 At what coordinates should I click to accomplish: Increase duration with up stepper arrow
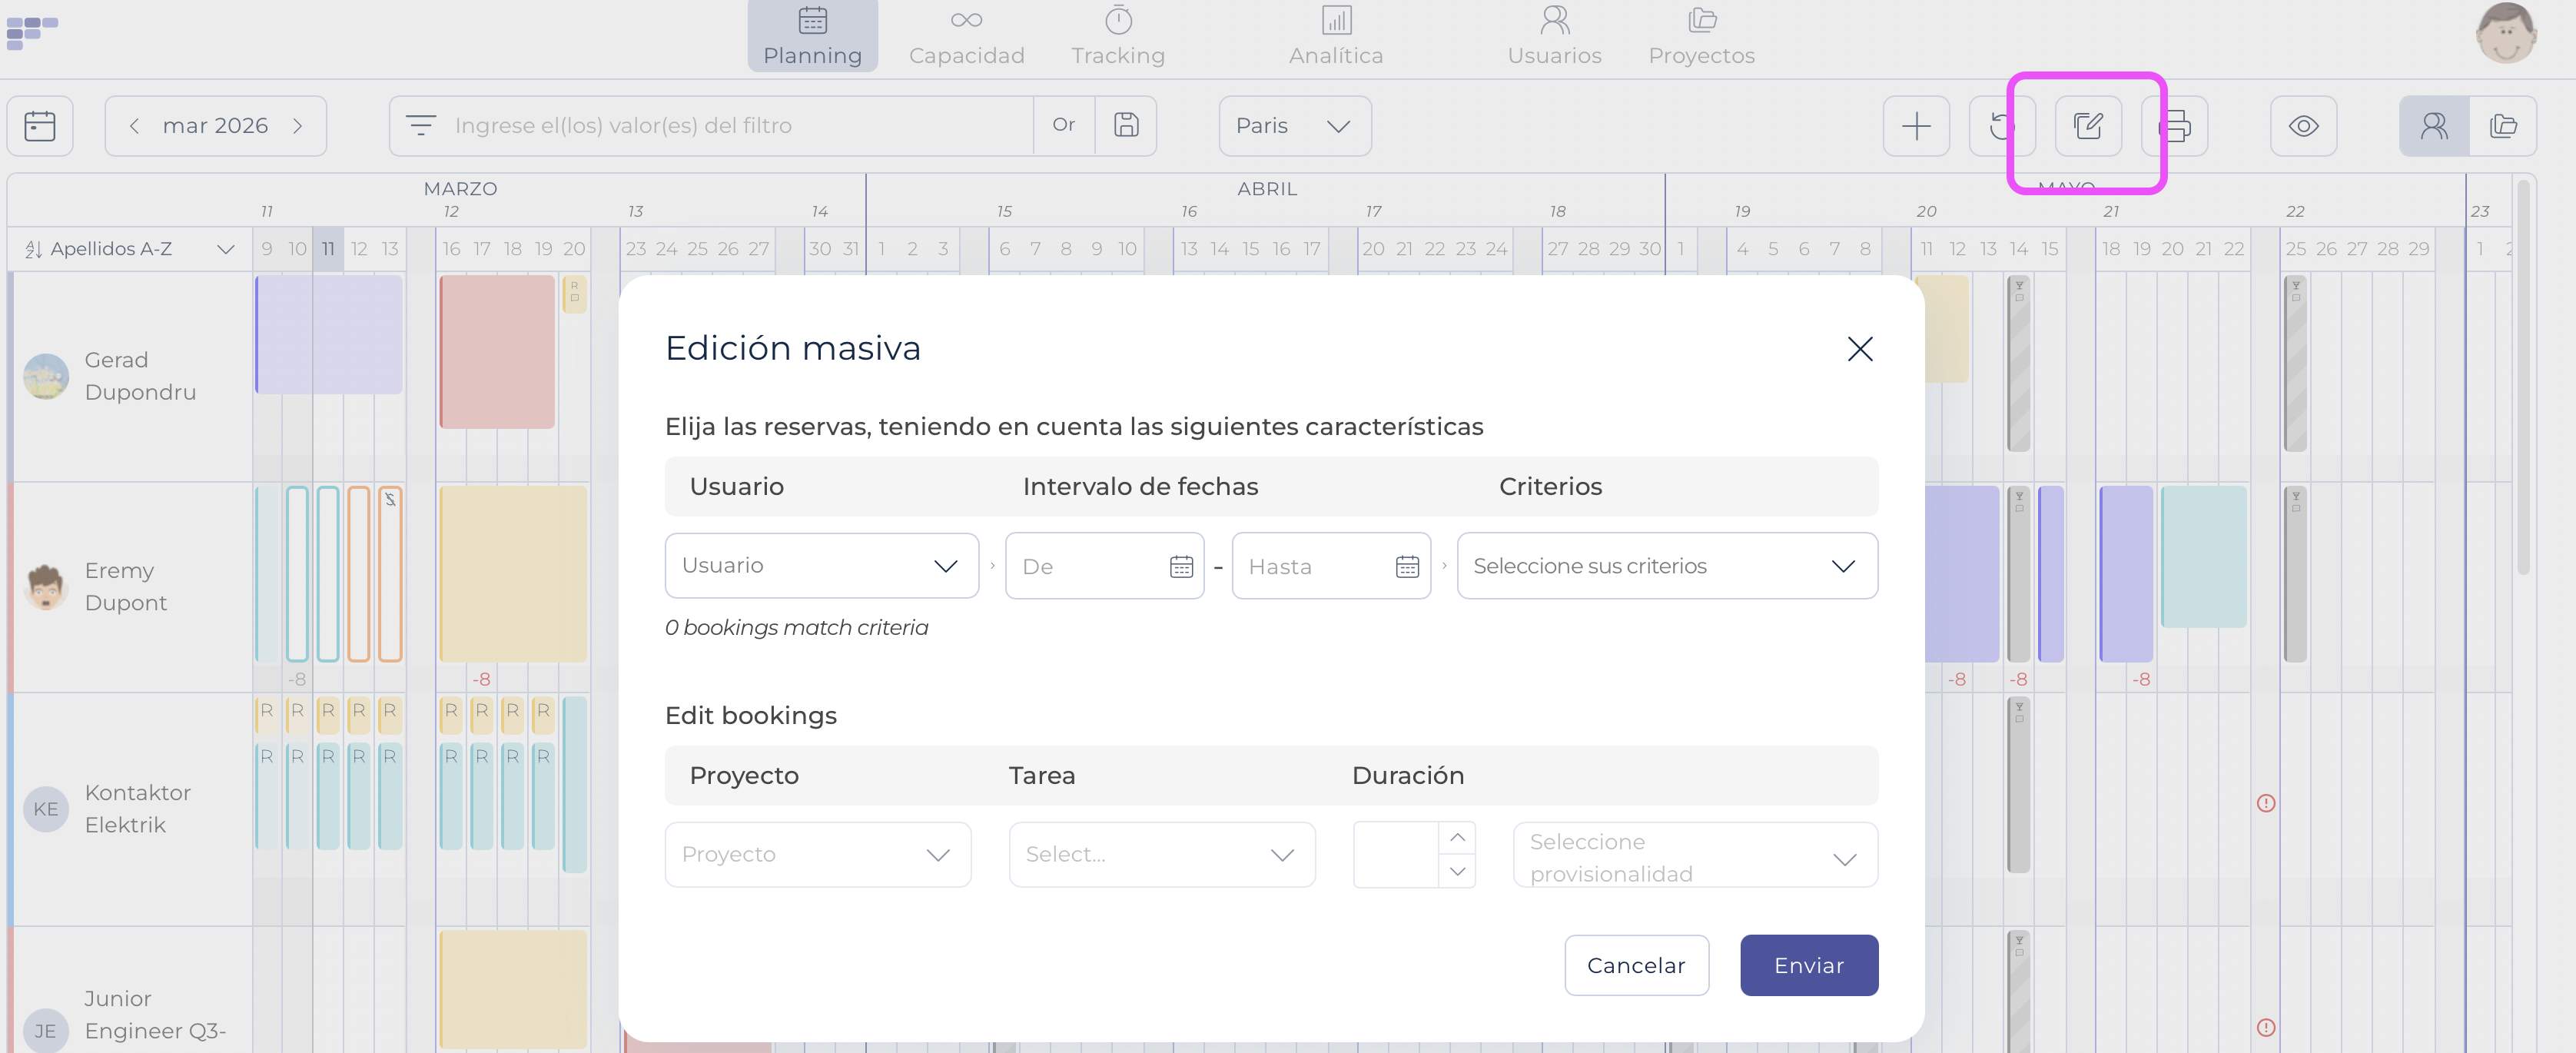(1457, 838)
